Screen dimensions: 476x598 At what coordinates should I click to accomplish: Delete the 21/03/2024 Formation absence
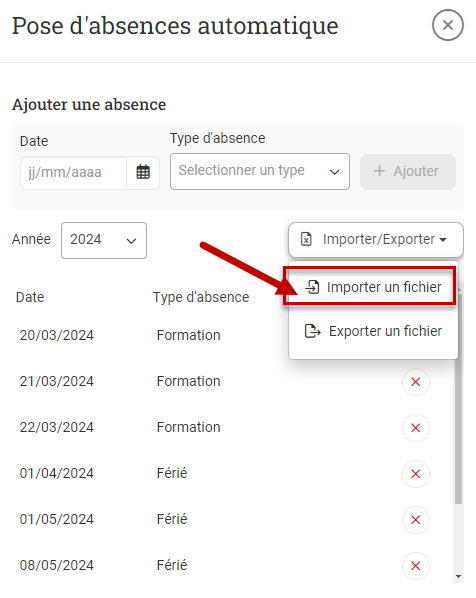pyautogui.click(x=416, y=382)
